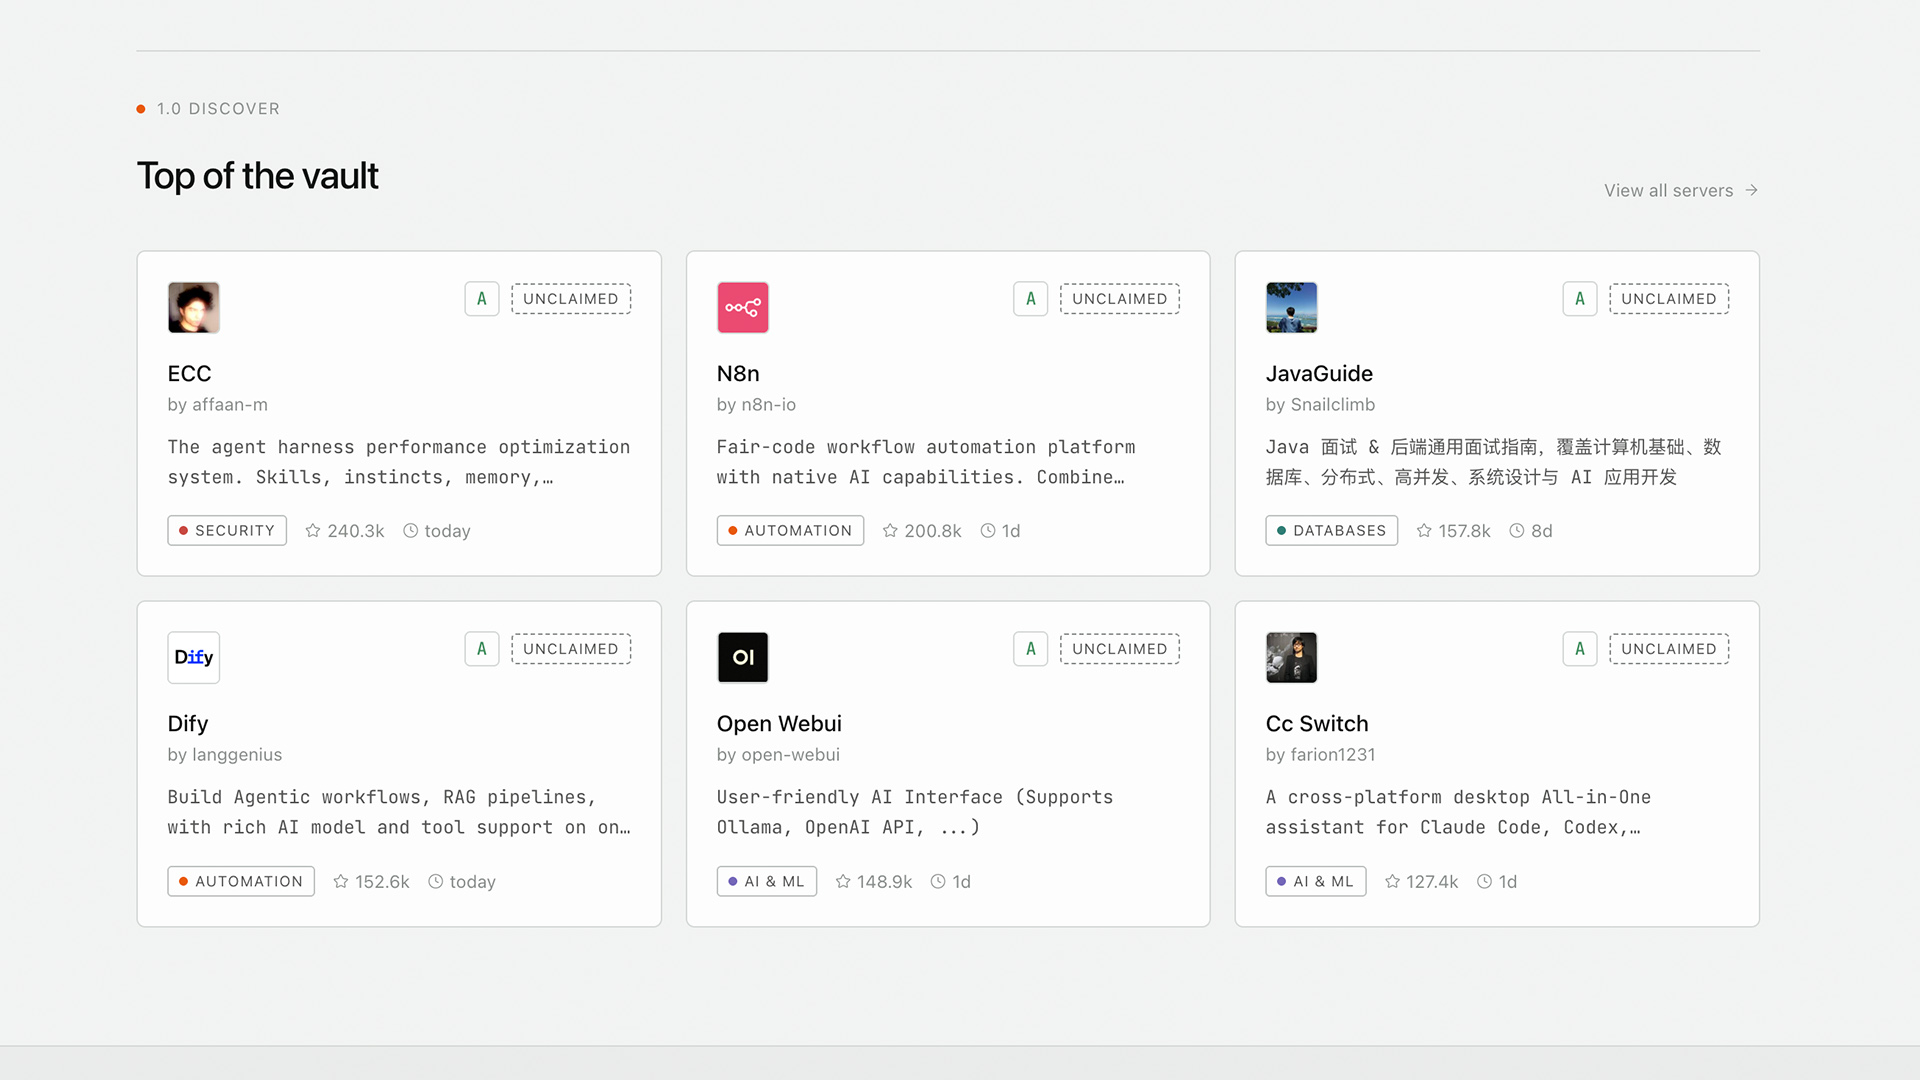The width and height of the screenshot is (1920, 1080).
Task: Click the UNCLAIMED badge on JavaGuide card
Action: [x=1669, y=299]
